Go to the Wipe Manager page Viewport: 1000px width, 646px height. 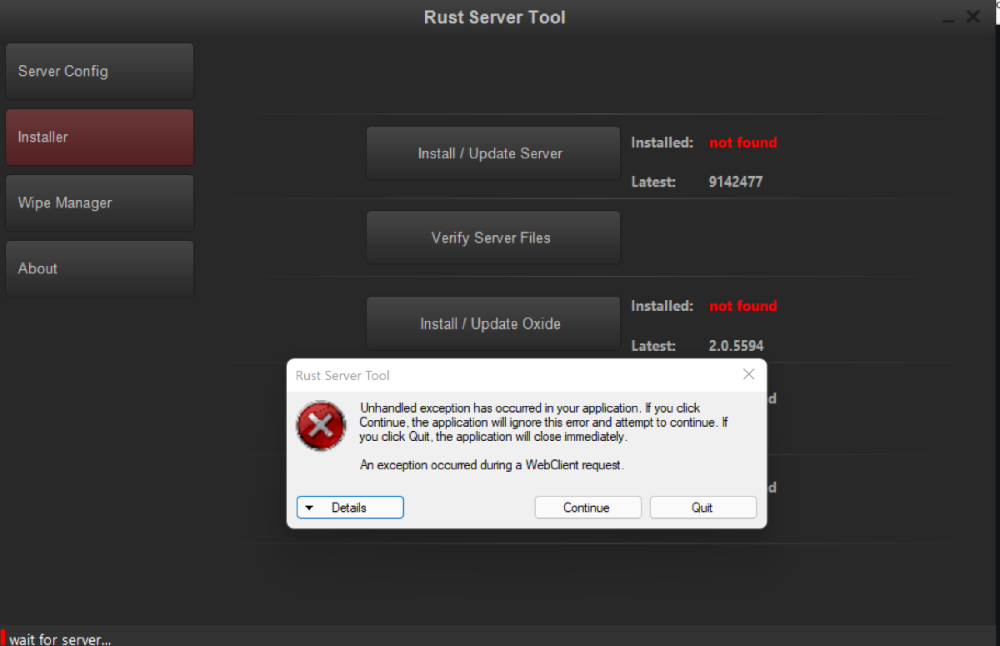99,203
